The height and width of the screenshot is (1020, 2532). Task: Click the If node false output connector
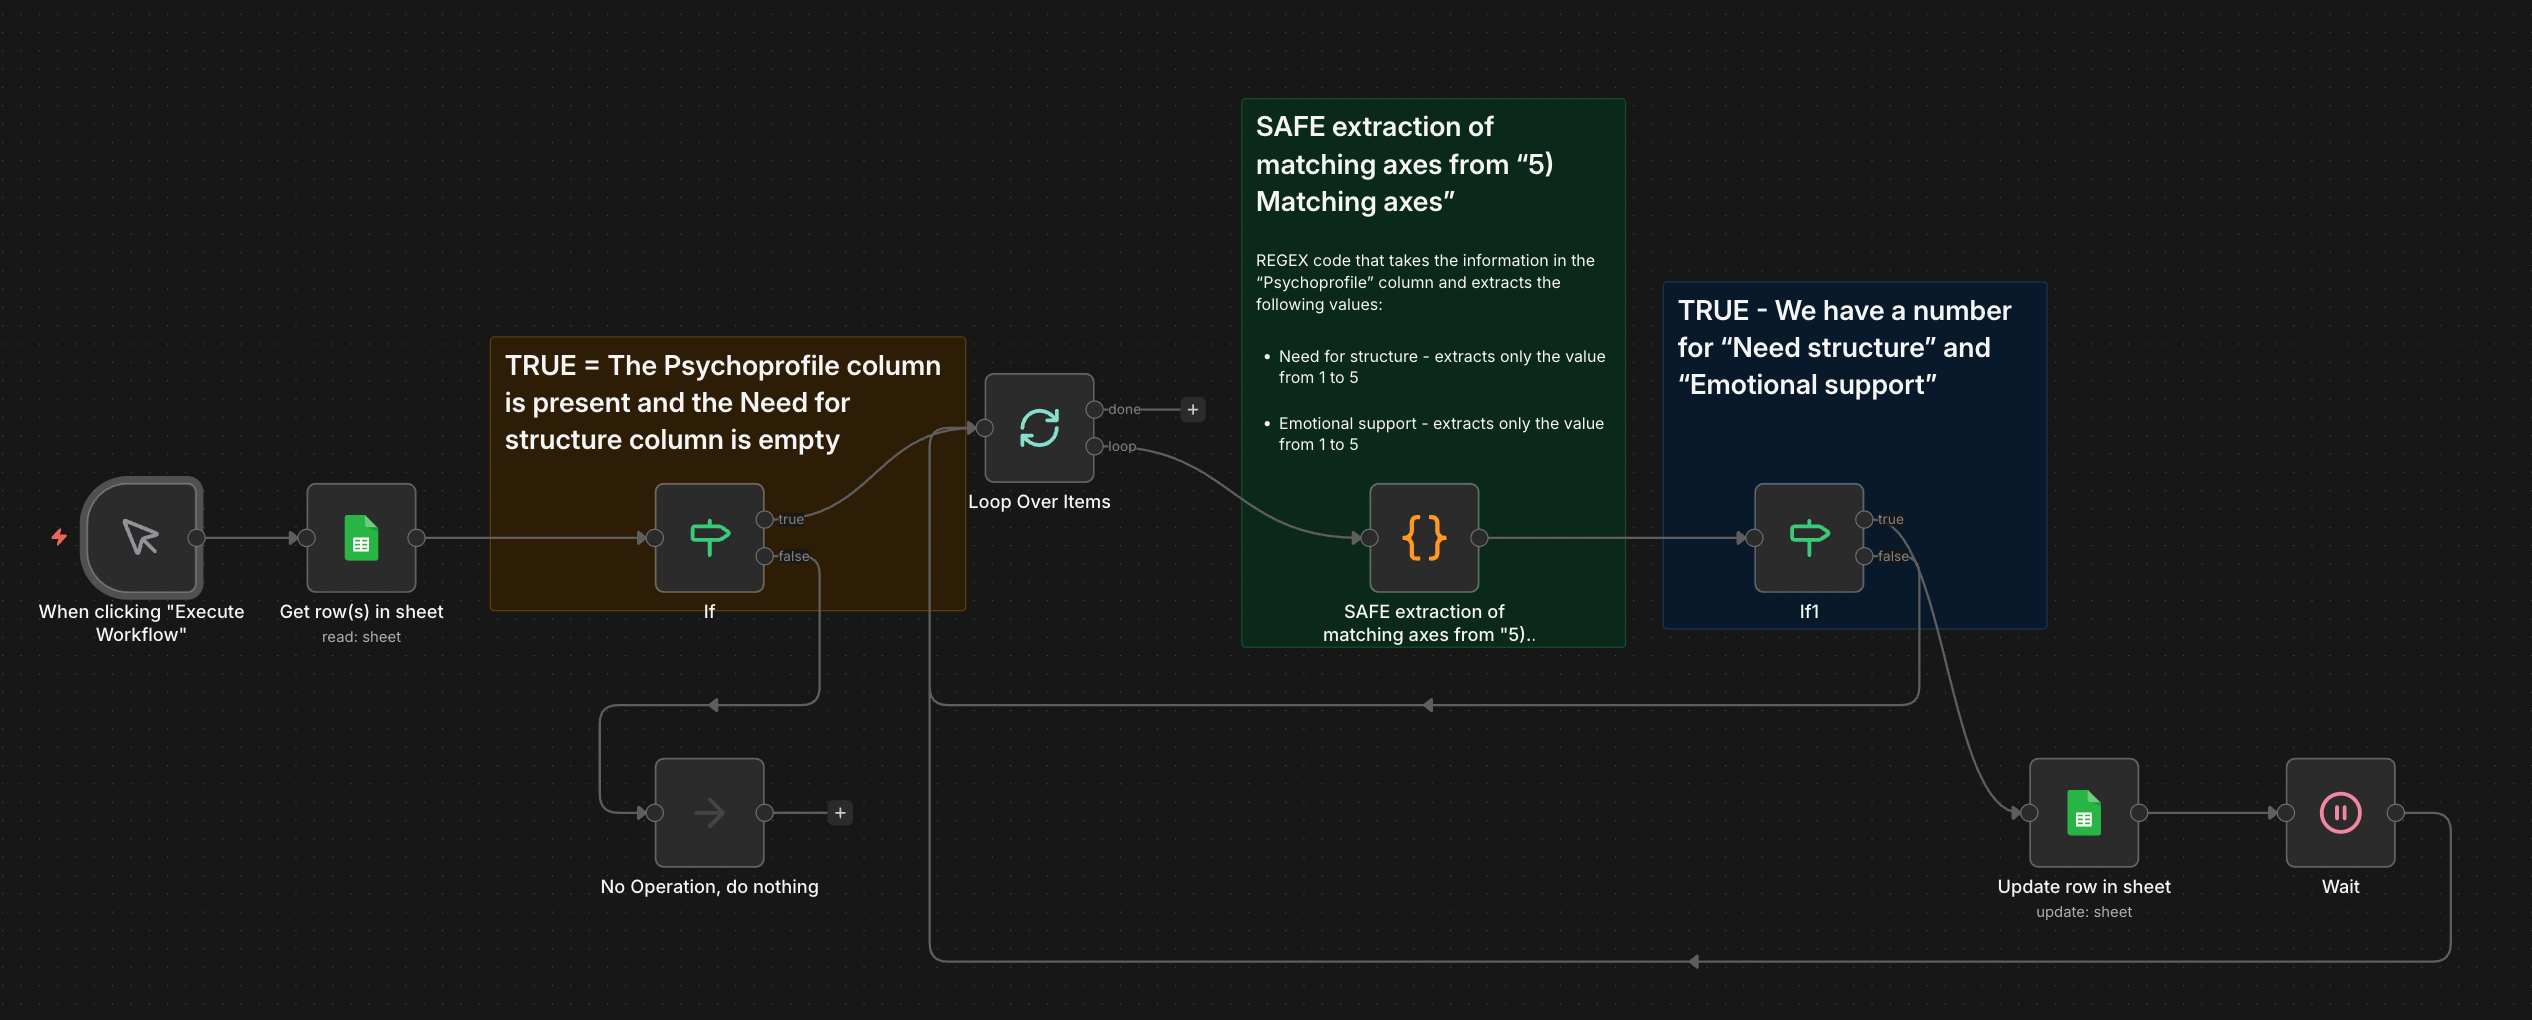tap(765, 556)
